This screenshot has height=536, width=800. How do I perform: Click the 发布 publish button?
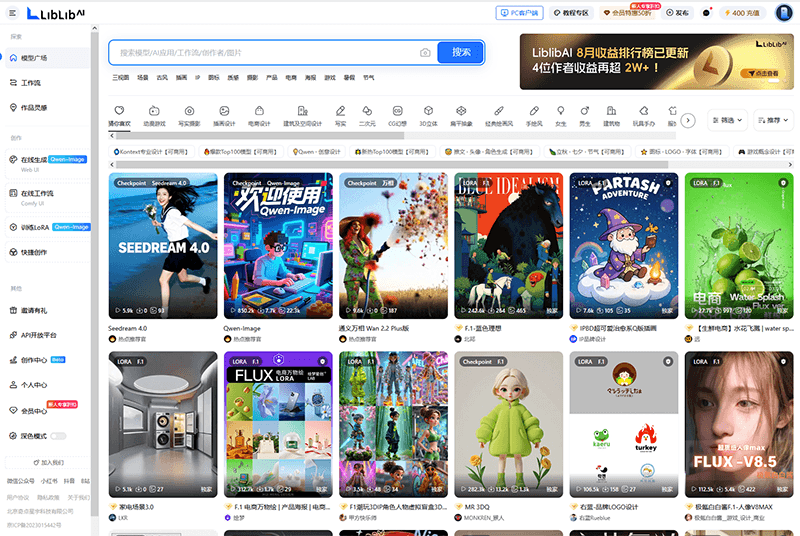676,13
